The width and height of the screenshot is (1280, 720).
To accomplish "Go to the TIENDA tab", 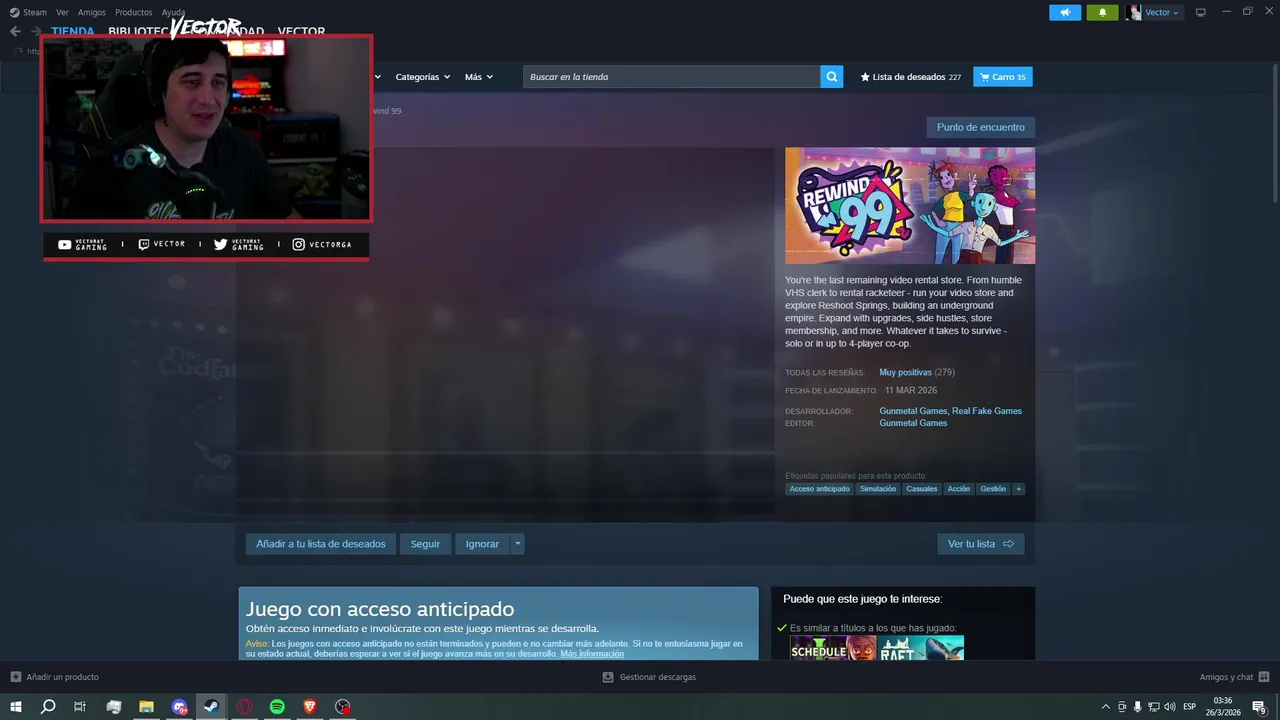I will click(x=73, y=31).
